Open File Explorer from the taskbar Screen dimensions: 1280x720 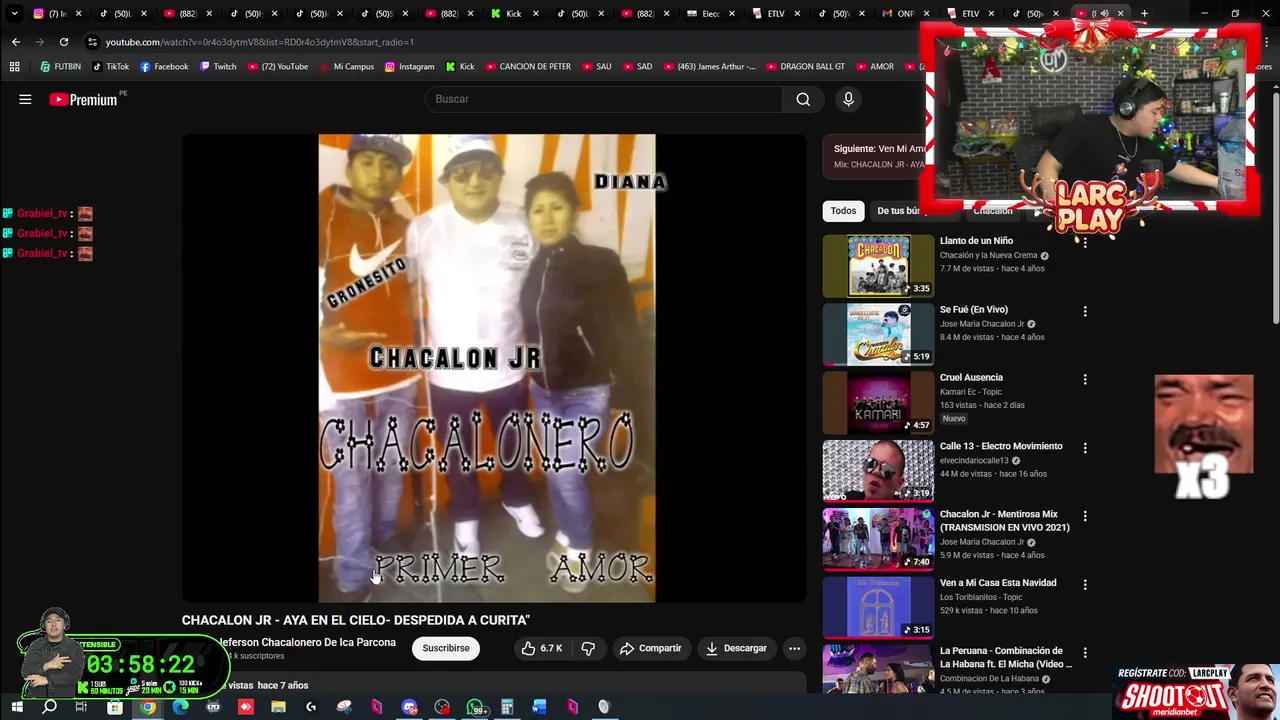(278, 707)
